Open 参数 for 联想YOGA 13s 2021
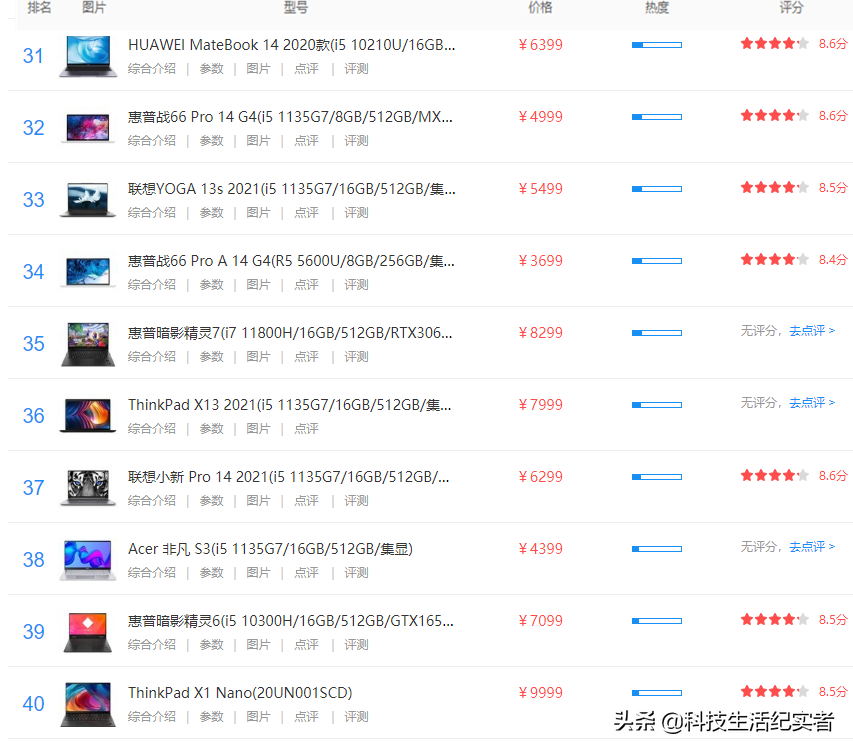Image resolution: width=853 pixels, height=751 pixels. tap(212, 213)
